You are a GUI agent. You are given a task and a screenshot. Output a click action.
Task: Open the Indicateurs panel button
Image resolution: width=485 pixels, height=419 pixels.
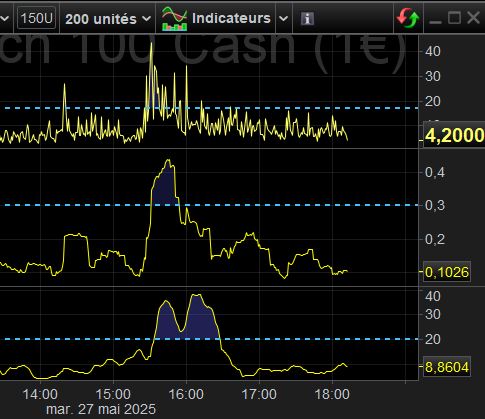(216, 18)
